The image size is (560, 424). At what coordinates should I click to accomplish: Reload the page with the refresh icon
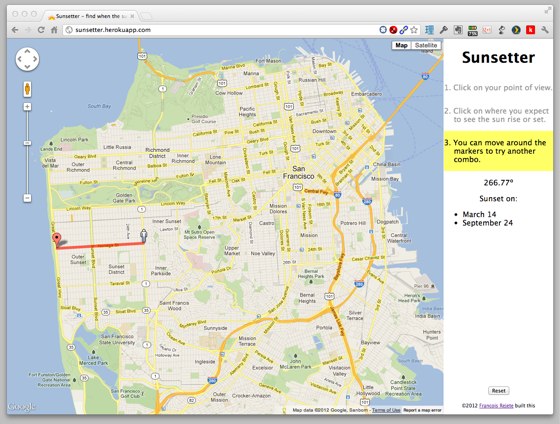41,30
